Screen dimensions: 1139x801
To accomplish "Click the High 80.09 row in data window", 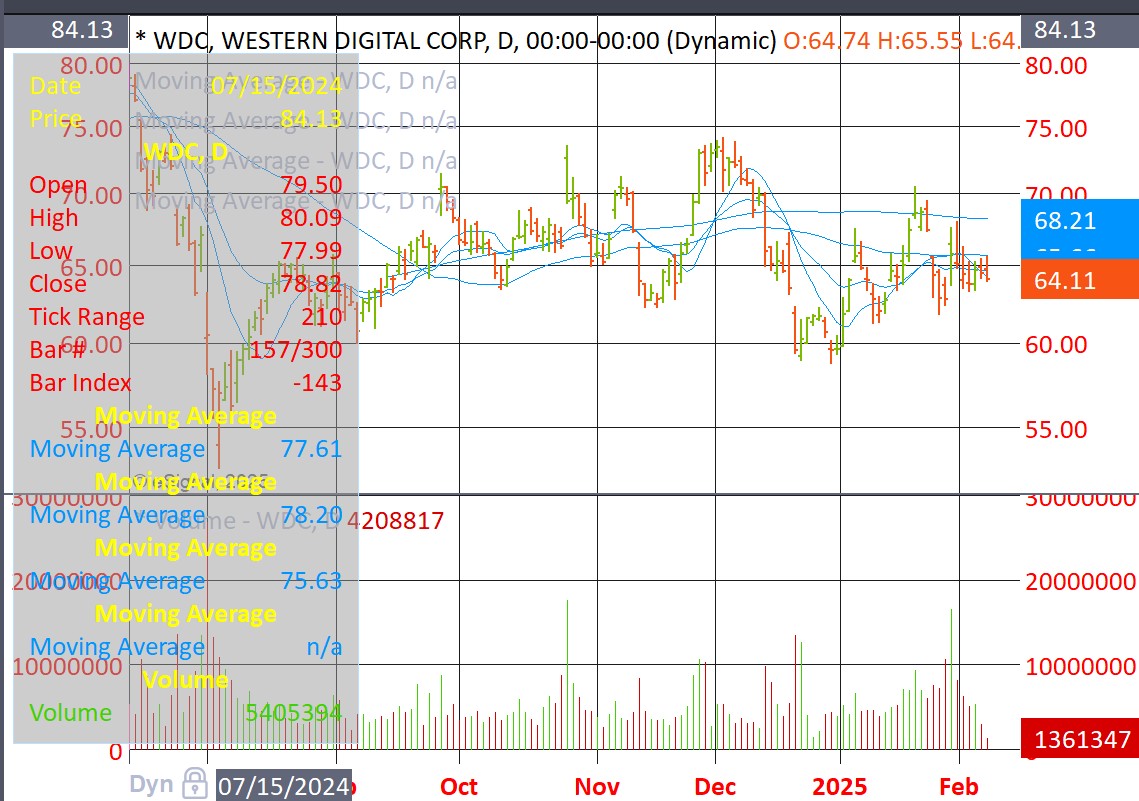I will pos(185,217).
